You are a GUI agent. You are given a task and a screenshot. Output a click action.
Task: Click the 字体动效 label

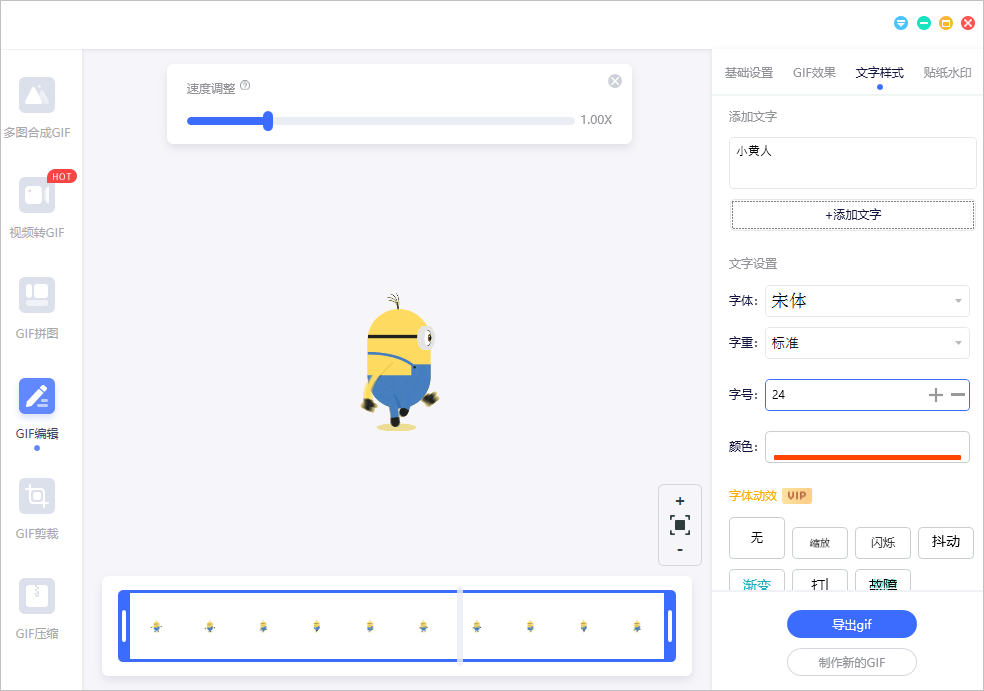pyautogui.click(x=752, y=496)
